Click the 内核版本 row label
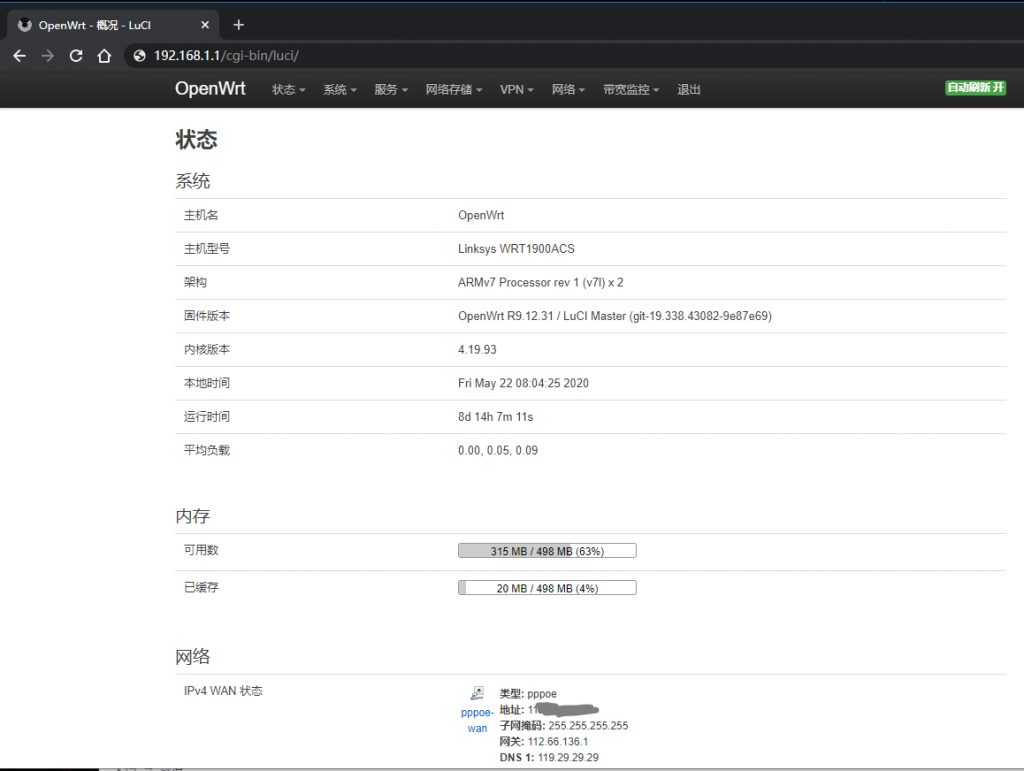 tap(207, 350)
